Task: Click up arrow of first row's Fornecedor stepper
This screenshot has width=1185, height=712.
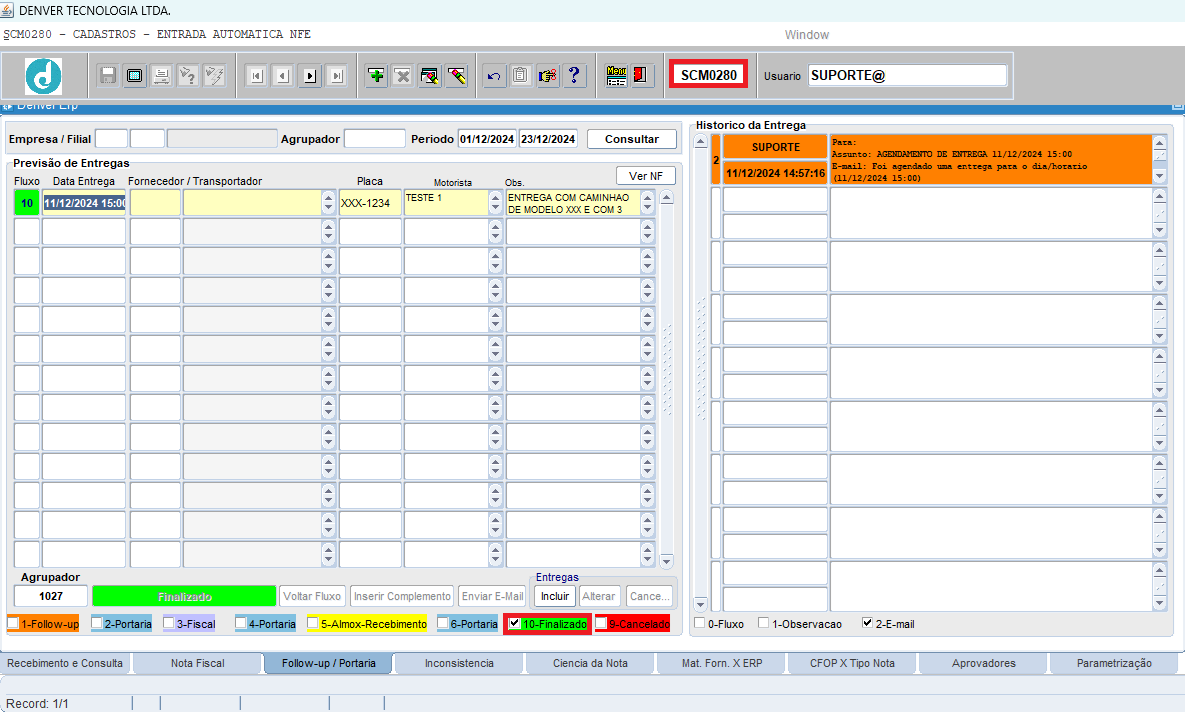Action: (328, 197)
